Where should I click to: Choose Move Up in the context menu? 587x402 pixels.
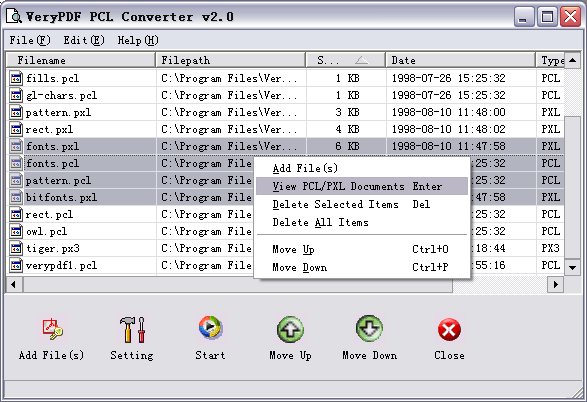coord(362,249)
